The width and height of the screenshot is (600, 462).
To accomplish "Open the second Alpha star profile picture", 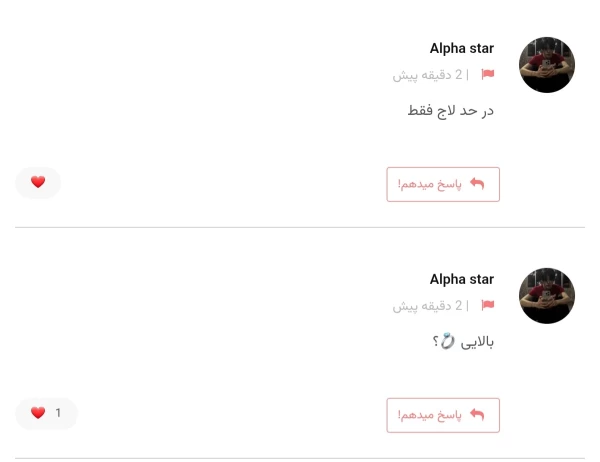I will [x=547, y=296].
